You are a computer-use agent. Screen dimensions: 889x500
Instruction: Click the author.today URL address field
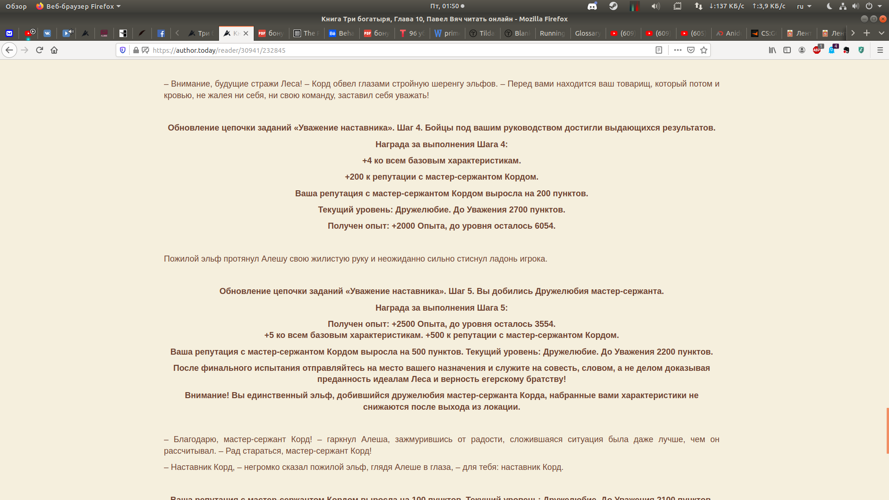tap(400, 50)
